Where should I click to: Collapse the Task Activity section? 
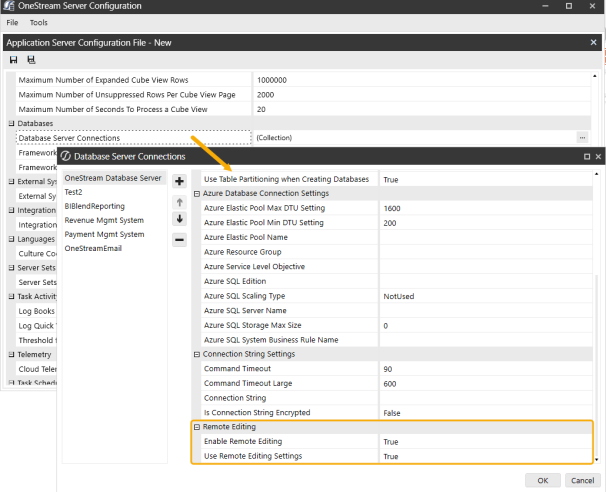click(x=12, y=296)
